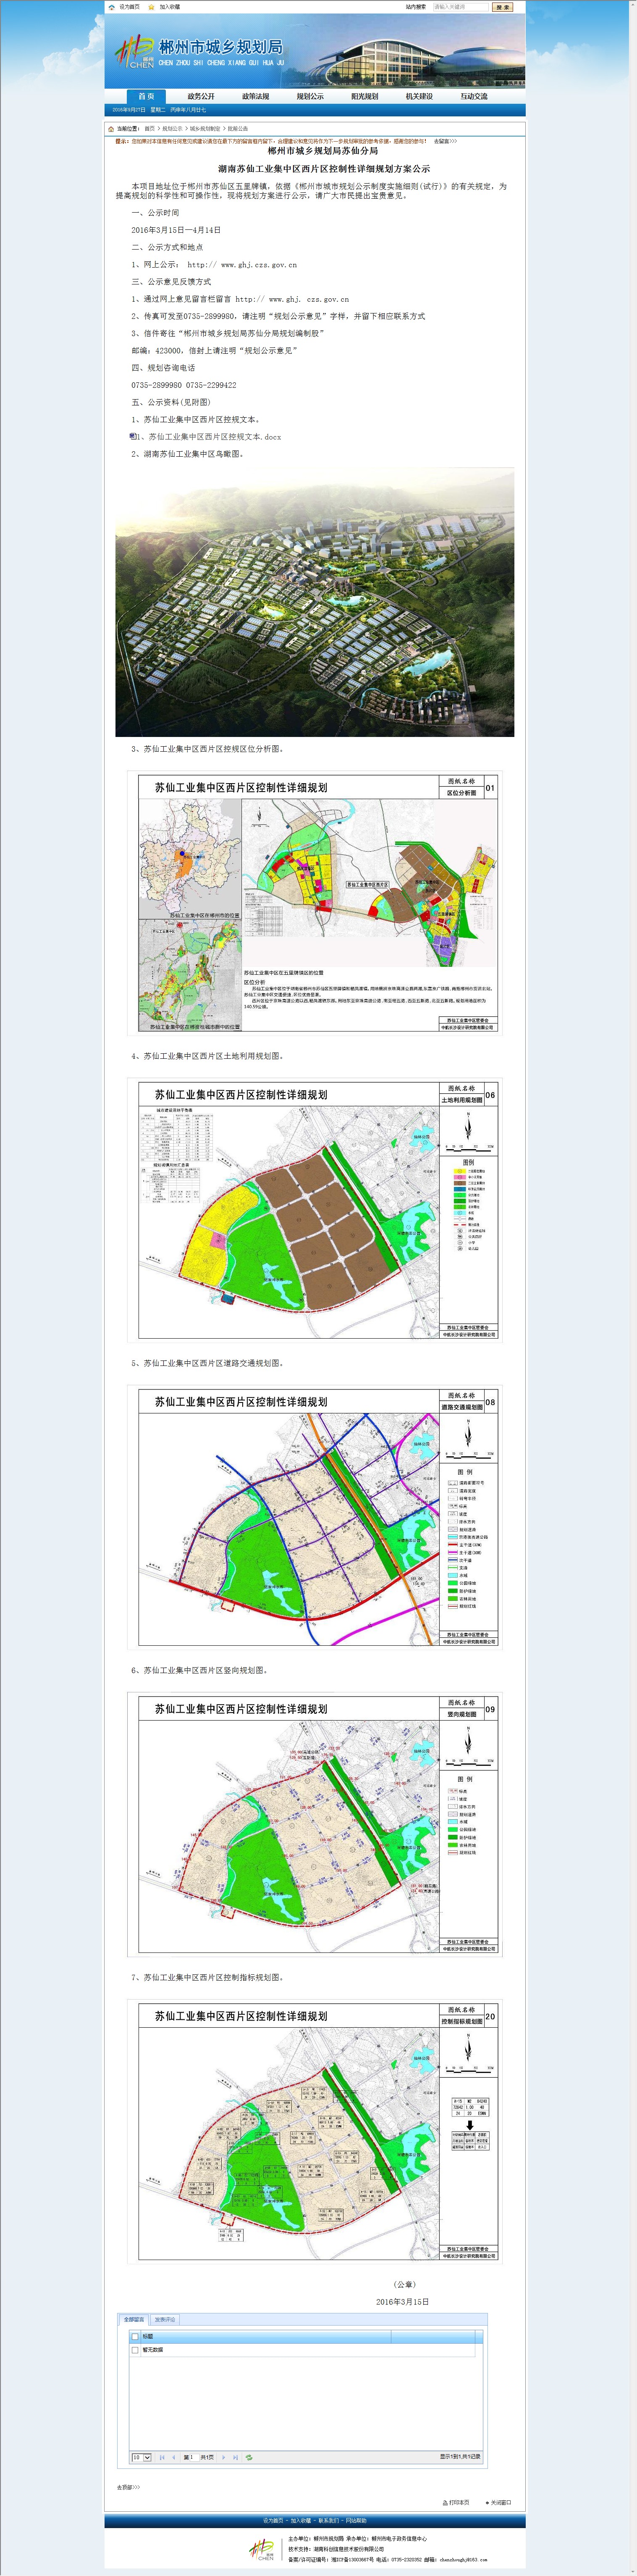This screenshot has width=637, height=2576.
Task: Click 批前公告 link in breadcrumb
Action: tap(238, 128)
